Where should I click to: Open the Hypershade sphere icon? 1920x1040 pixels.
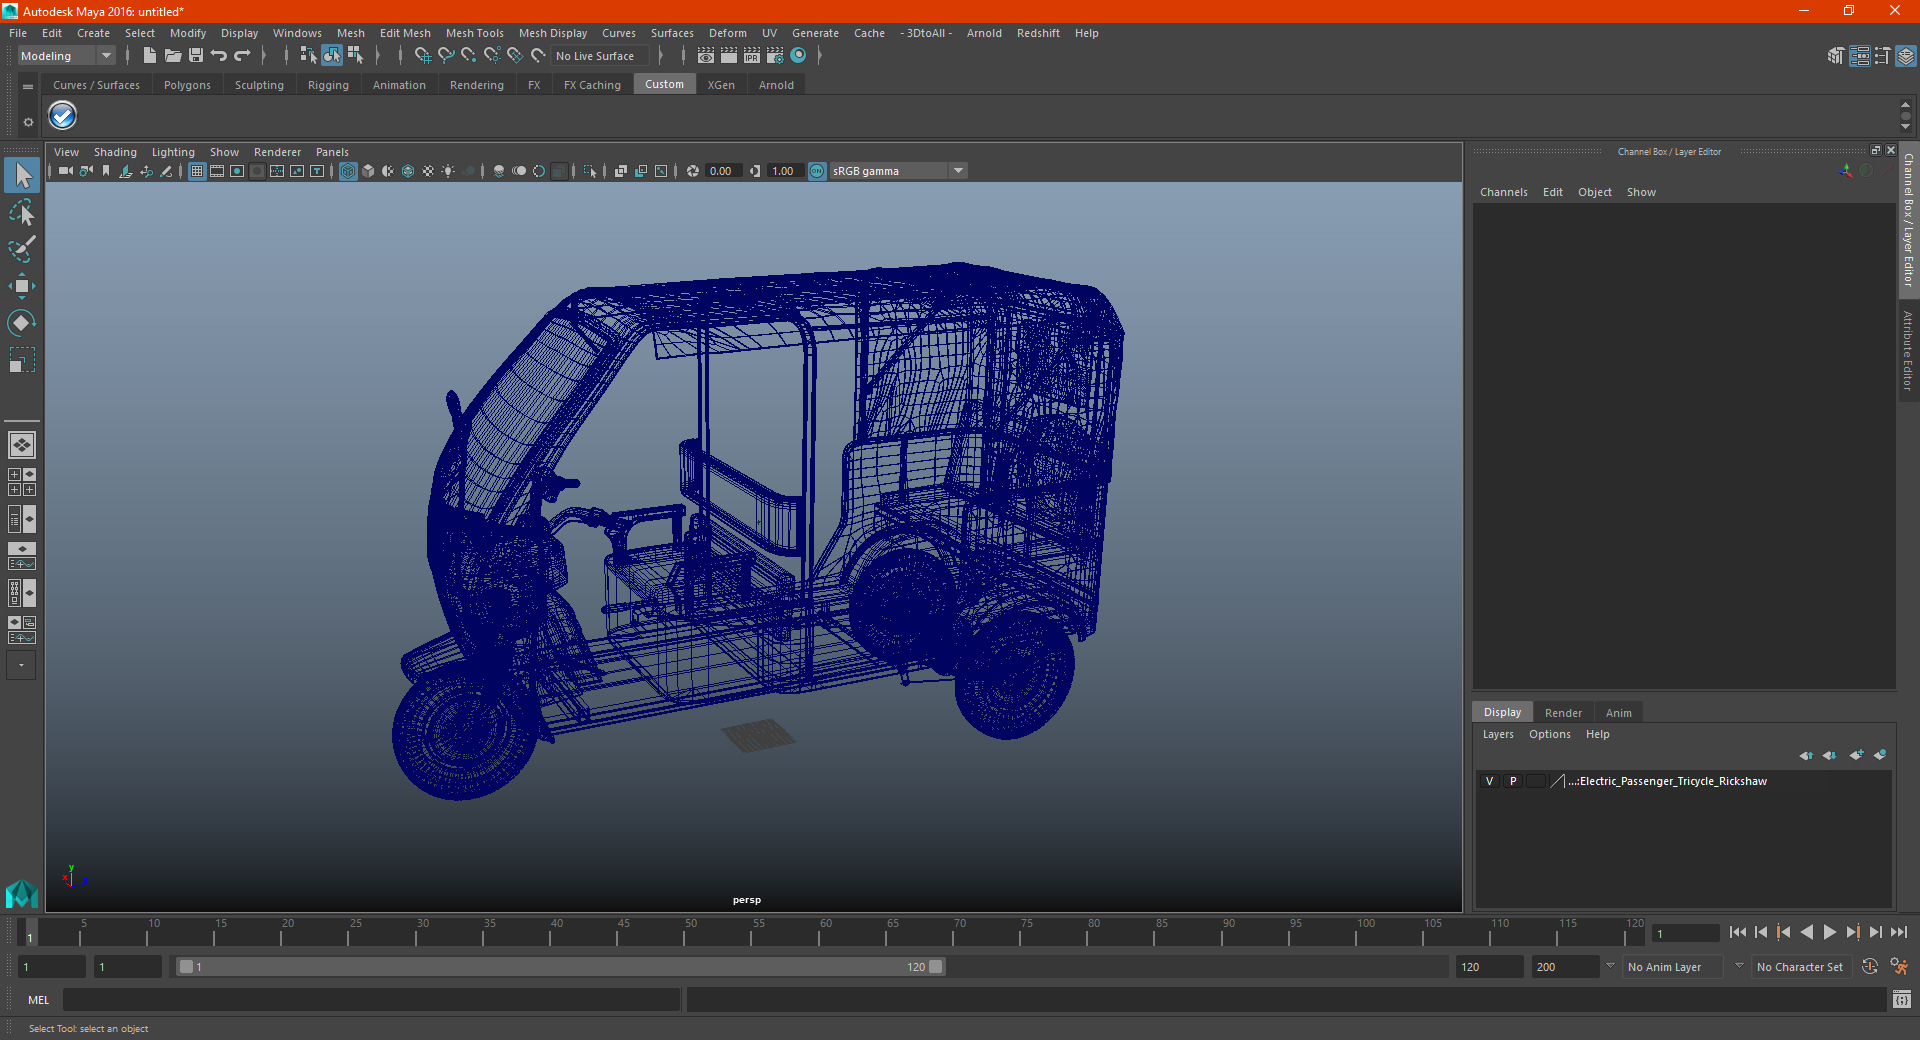798,56
